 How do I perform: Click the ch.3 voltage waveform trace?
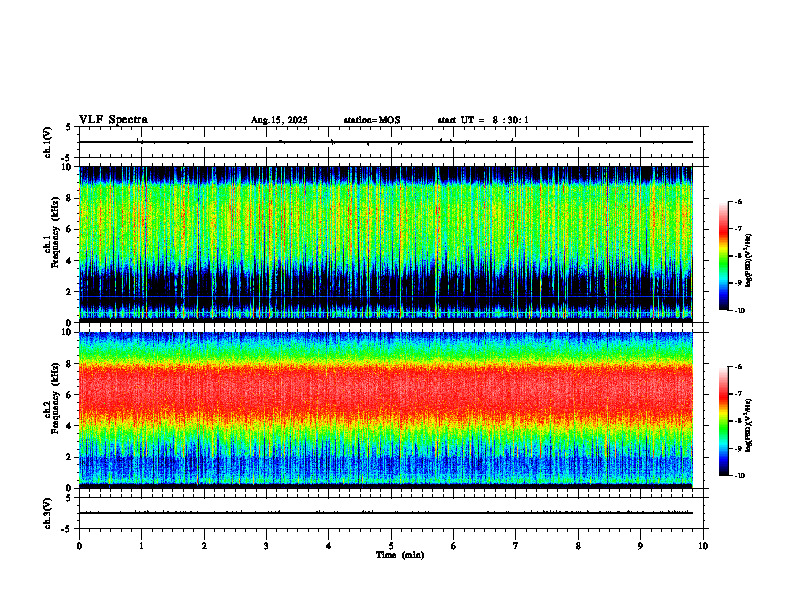pos(386,513)
